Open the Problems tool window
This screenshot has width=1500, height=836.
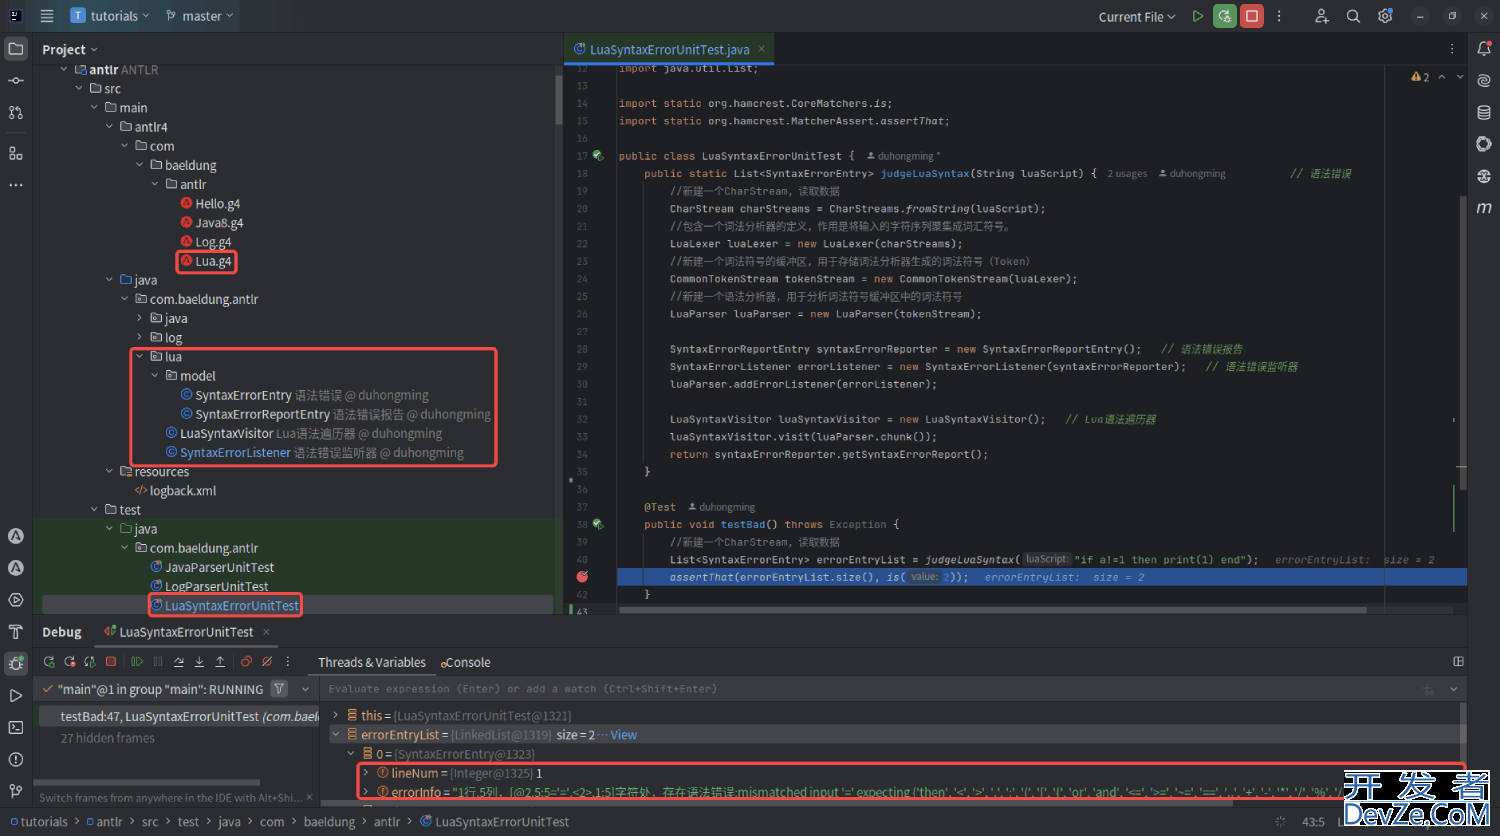pos(16,760)
